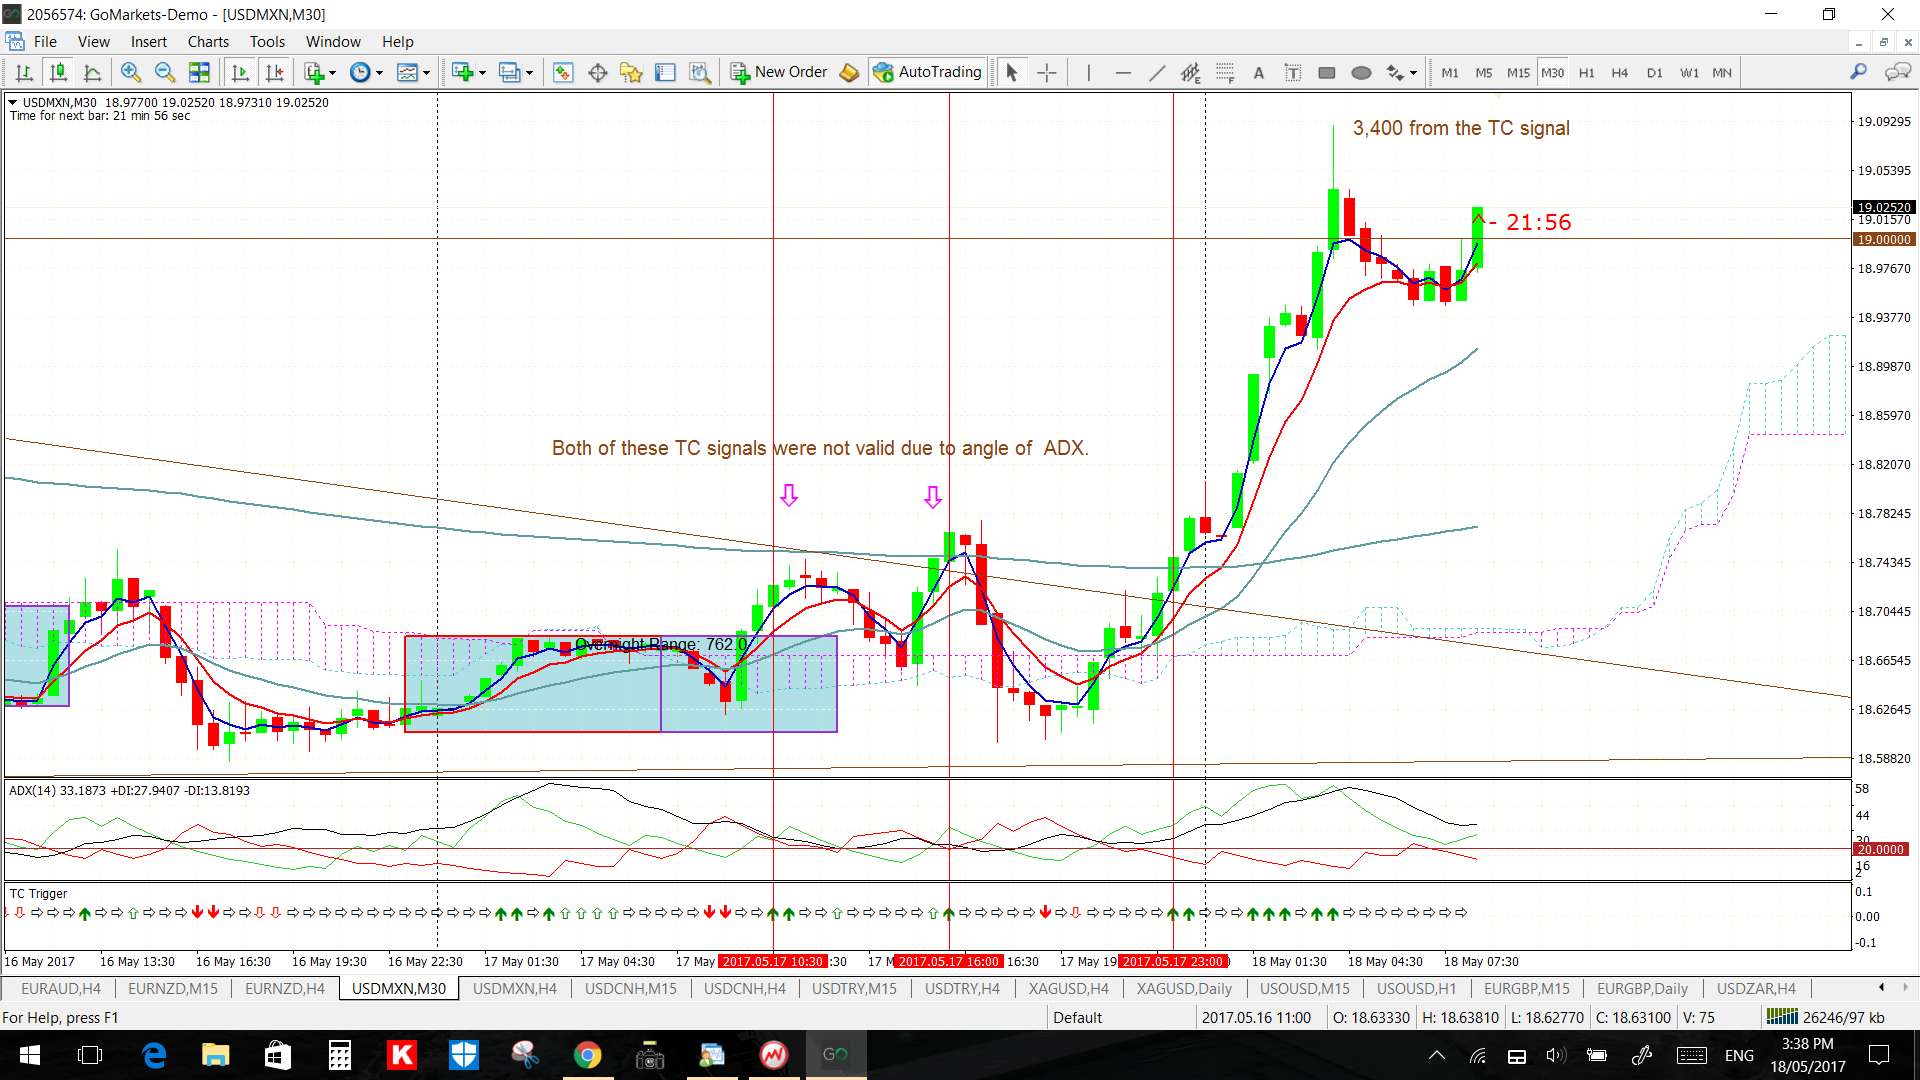Select the cursor pointer tool
Viewport: 1920px width, 1080px height.
[x=1011, y=72]
